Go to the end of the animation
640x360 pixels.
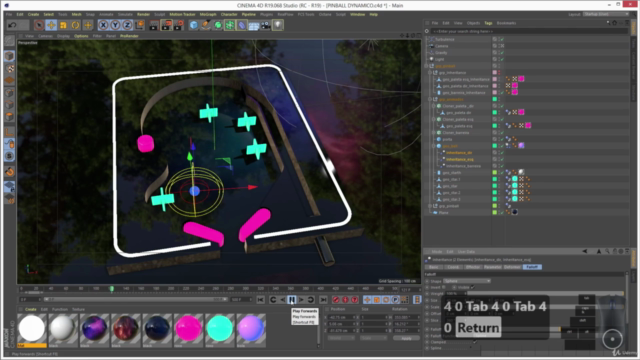[x=323, y=300]
